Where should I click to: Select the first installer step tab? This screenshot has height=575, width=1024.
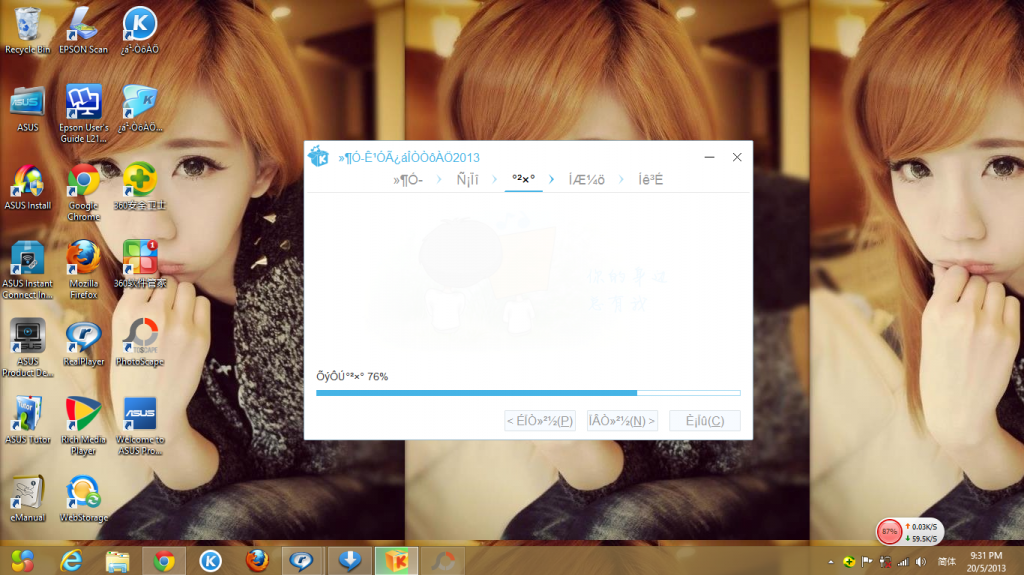409,180
